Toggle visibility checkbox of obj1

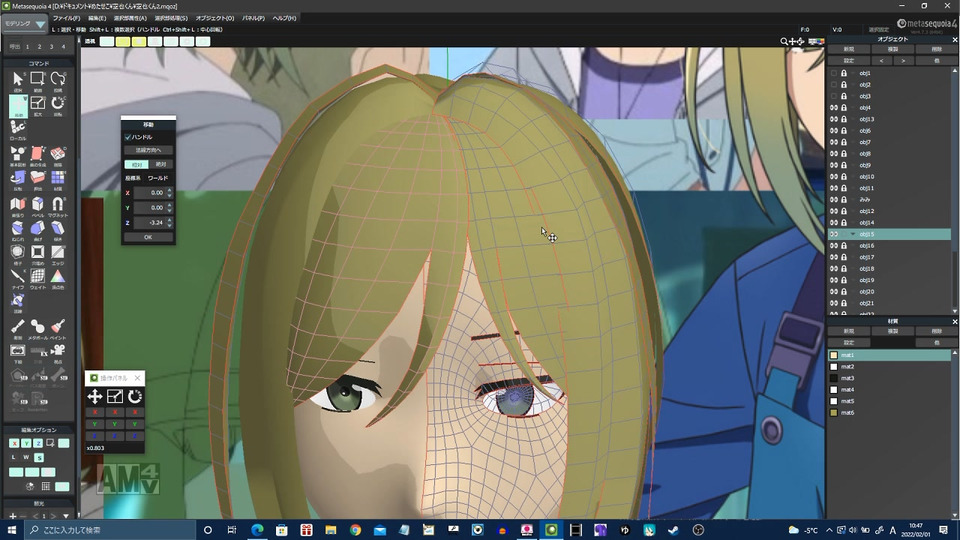(x=833, y=73)
